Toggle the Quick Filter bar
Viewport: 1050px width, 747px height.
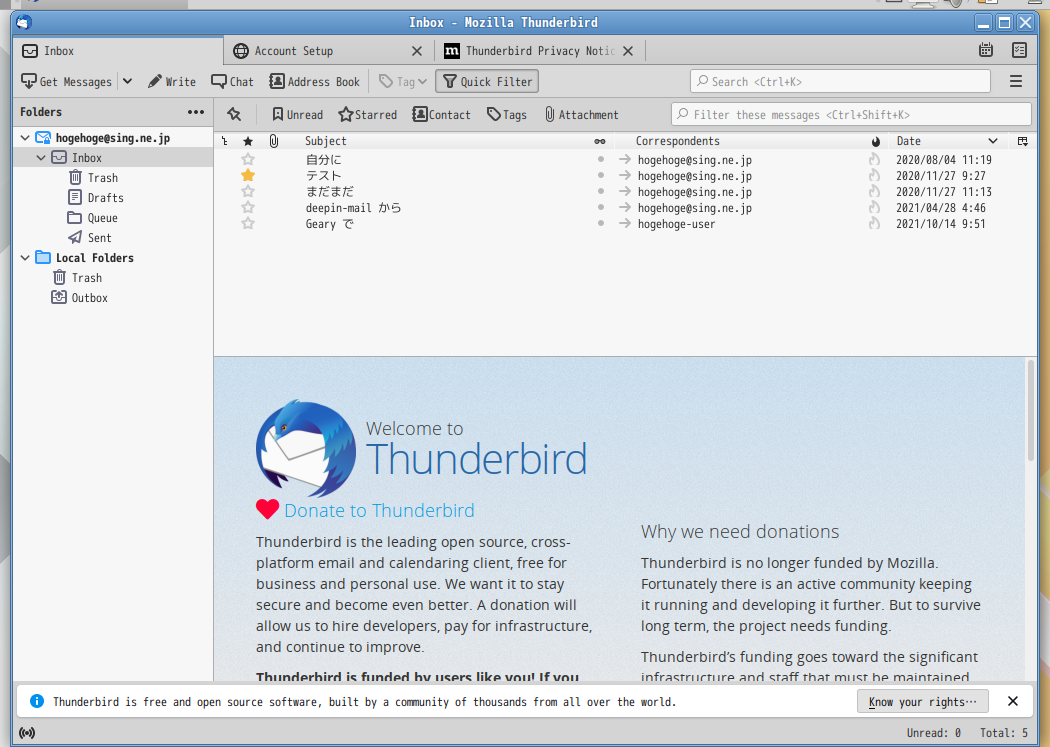pos(487,82)
